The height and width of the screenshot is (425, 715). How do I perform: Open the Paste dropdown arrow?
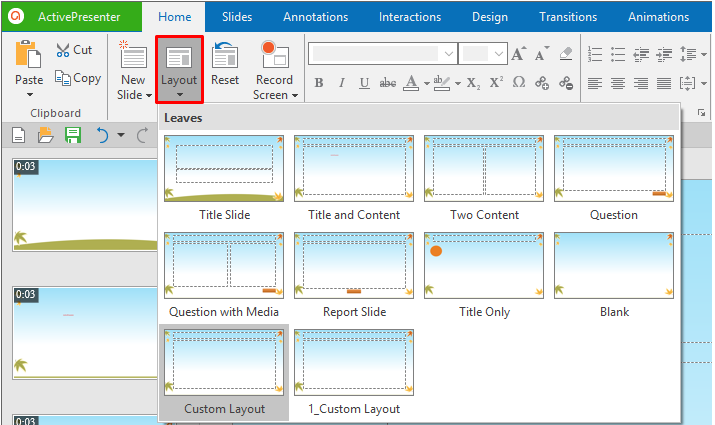tap(30, 94)
